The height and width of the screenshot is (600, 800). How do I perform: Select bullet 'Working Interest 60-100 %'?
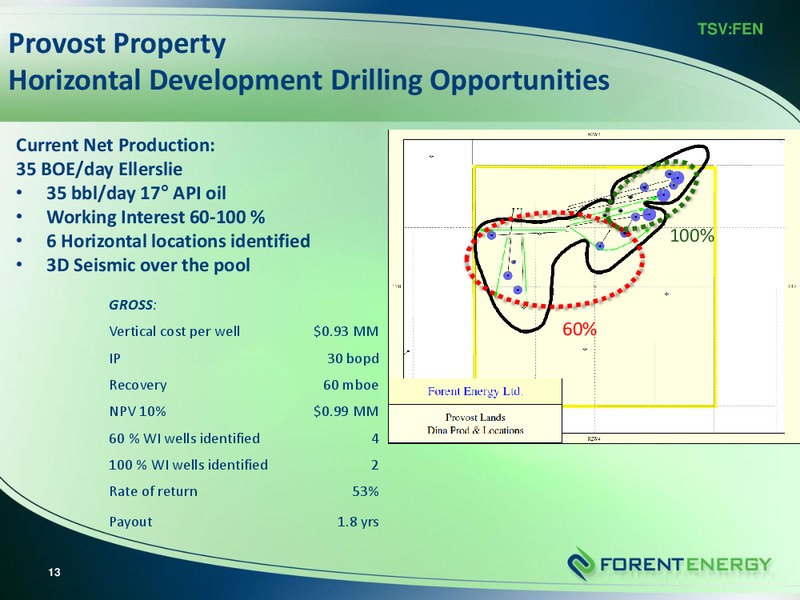(x=156, y=217)
